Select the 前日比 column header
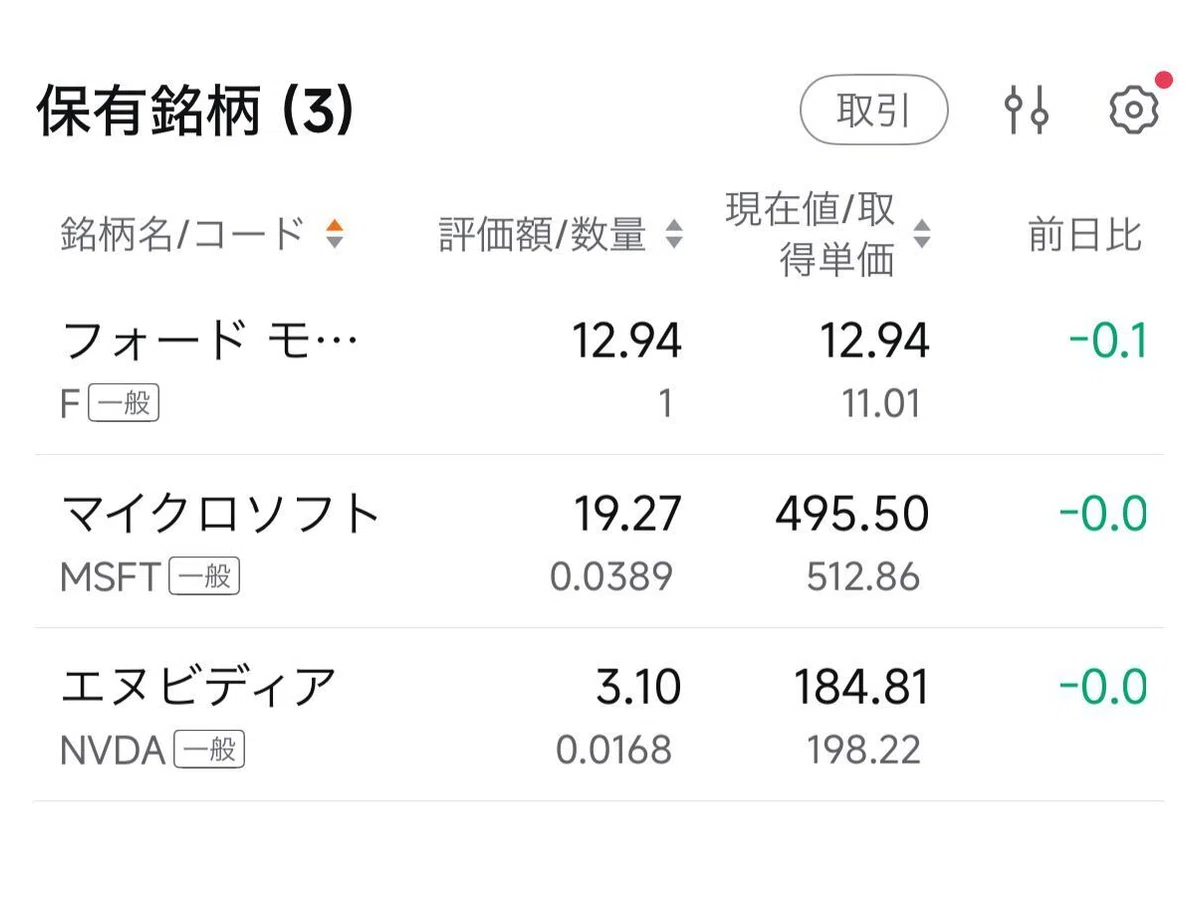The image size is (1200, 898). pos(1085,235)
